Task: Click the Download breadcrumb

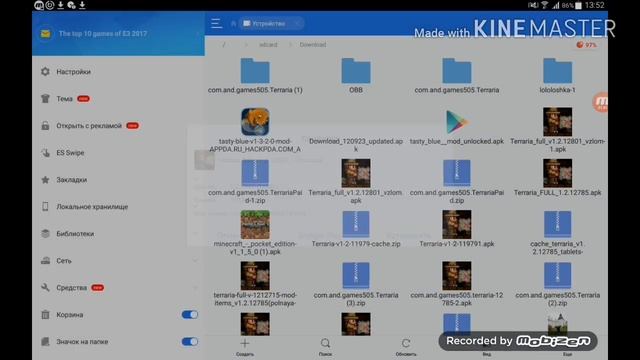Action: [x=313, y=44]
